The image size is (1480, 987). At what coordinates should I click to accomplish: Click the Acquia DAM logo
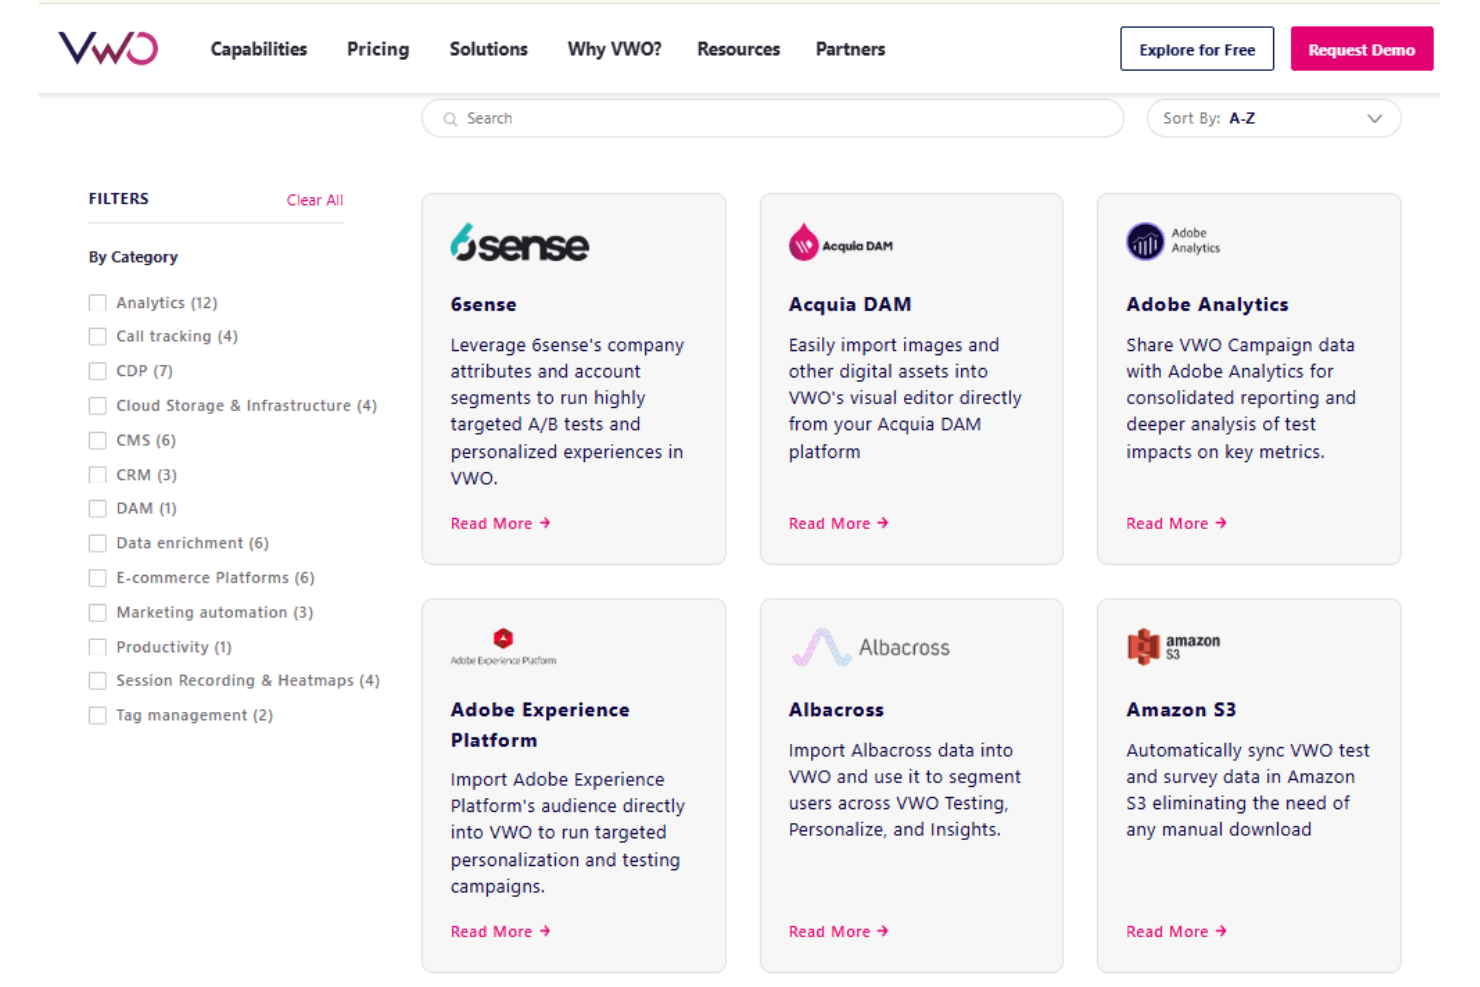point(840,243)
